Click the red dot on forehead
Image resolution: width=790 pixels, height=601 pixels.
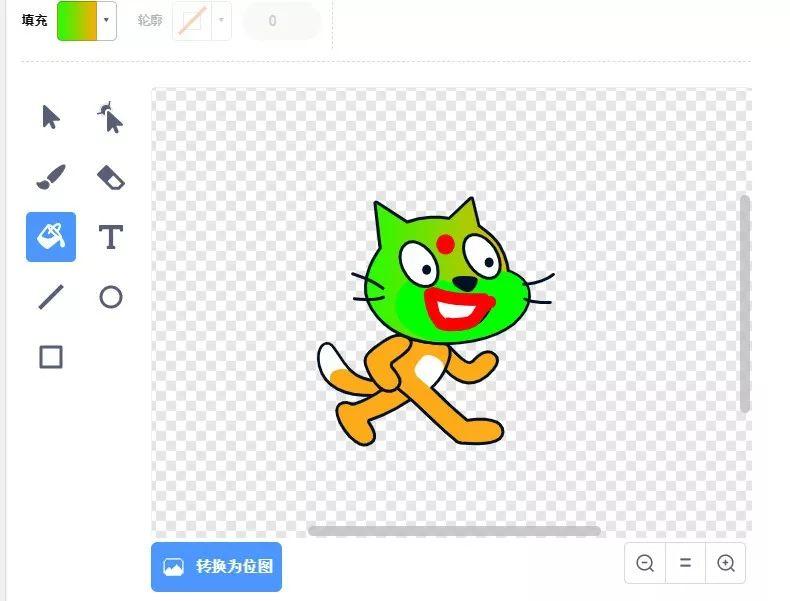[445, 244]
